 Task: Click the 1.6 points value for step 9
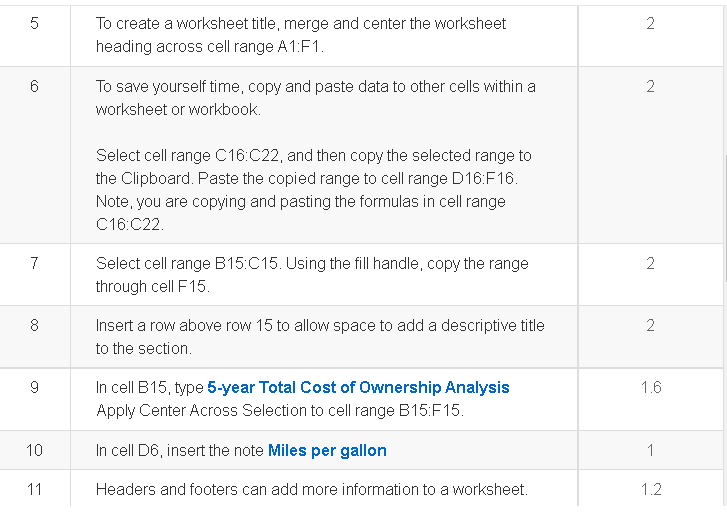(x=650, y=388)
